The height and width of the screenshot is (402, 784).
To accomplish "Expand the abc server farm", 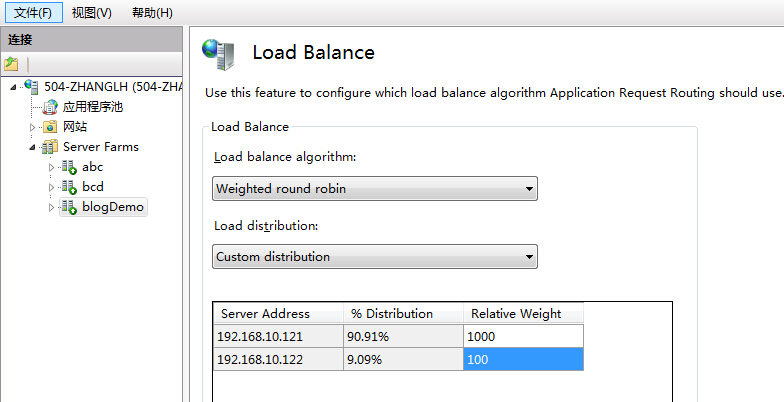I will [x=52, y=168].
